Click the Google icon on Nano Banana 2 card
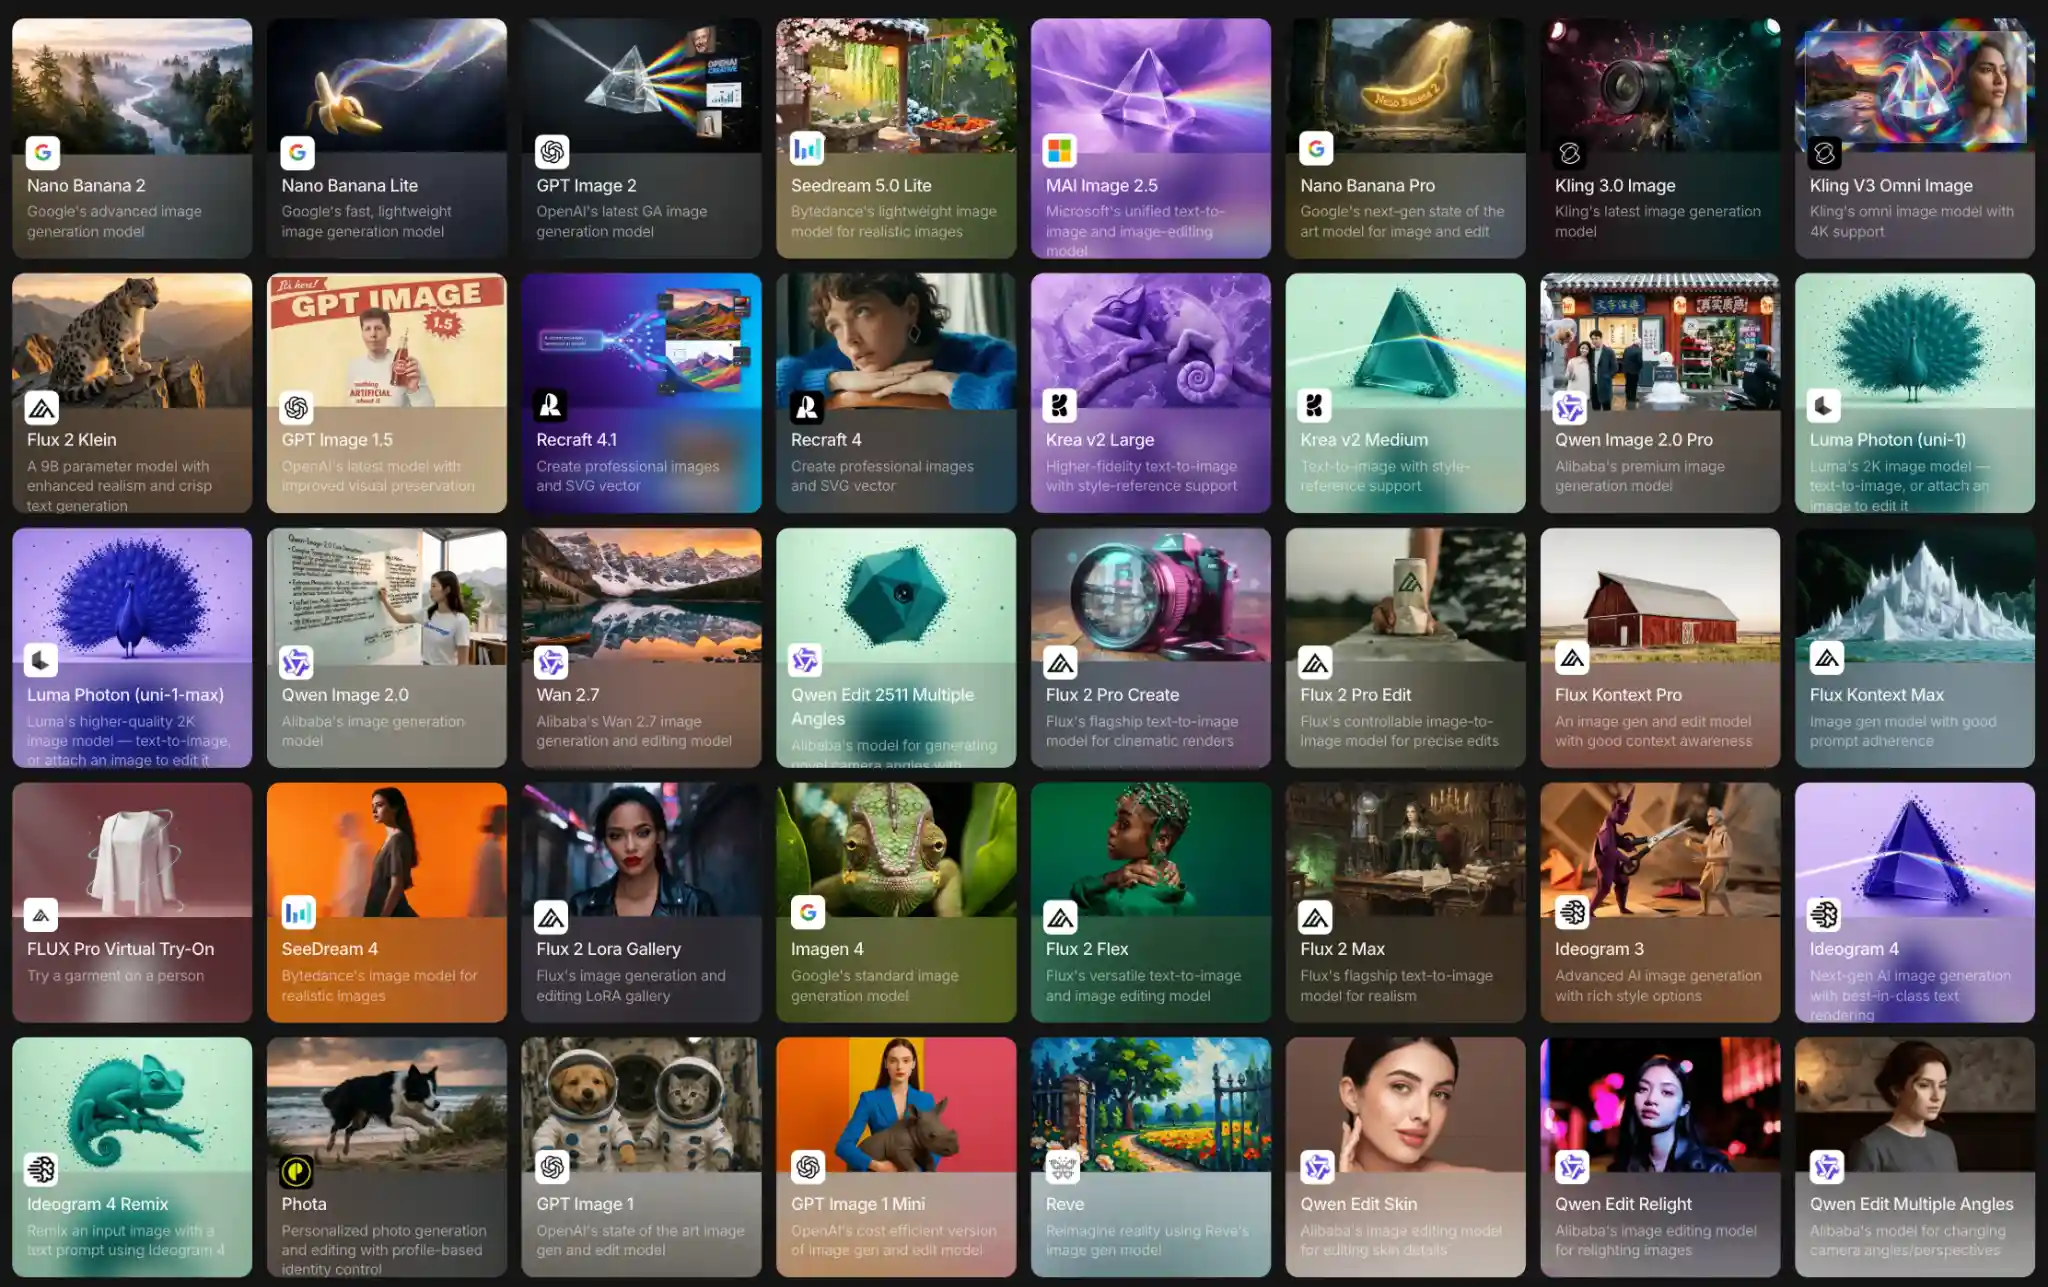Screen dimensions: 2048x1287 click(x=42, y=152)
